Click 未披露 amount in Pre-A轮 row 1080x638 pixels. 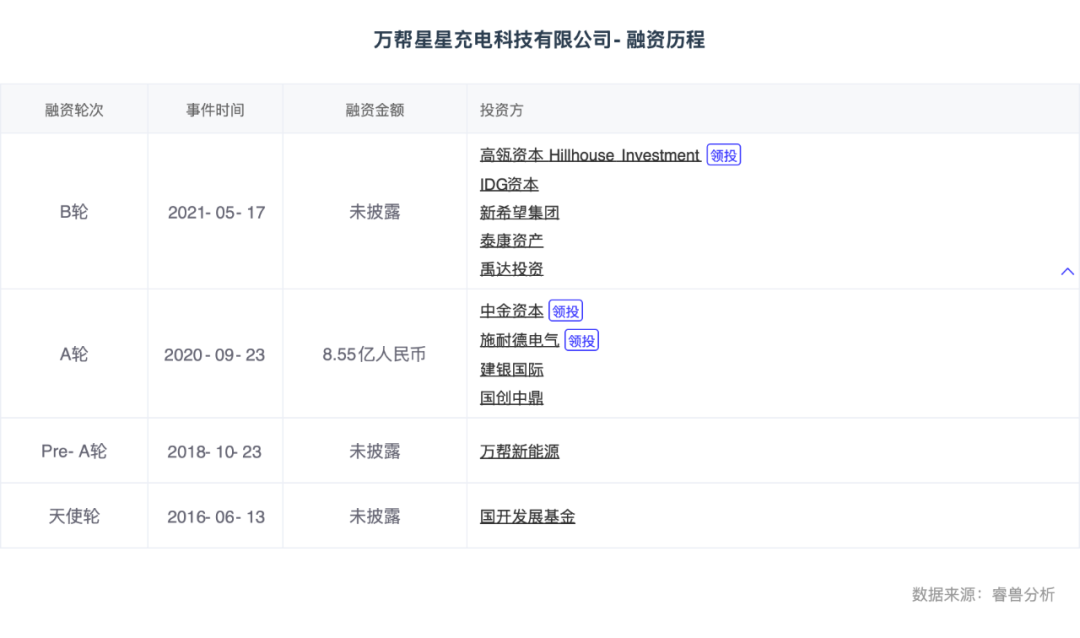point(375,452)
